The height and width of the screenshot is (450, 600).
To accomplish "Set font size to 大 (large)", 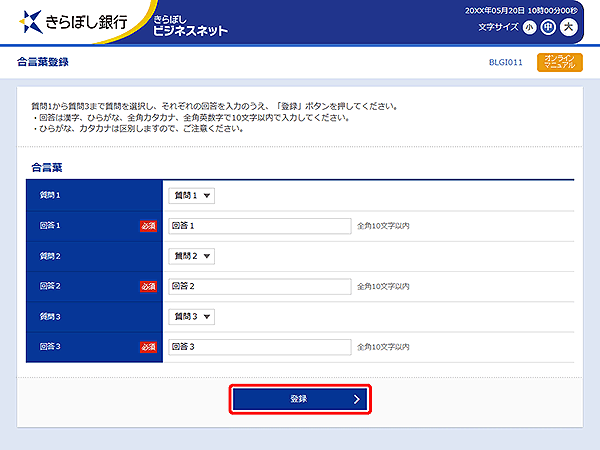I will click(569, 27).
